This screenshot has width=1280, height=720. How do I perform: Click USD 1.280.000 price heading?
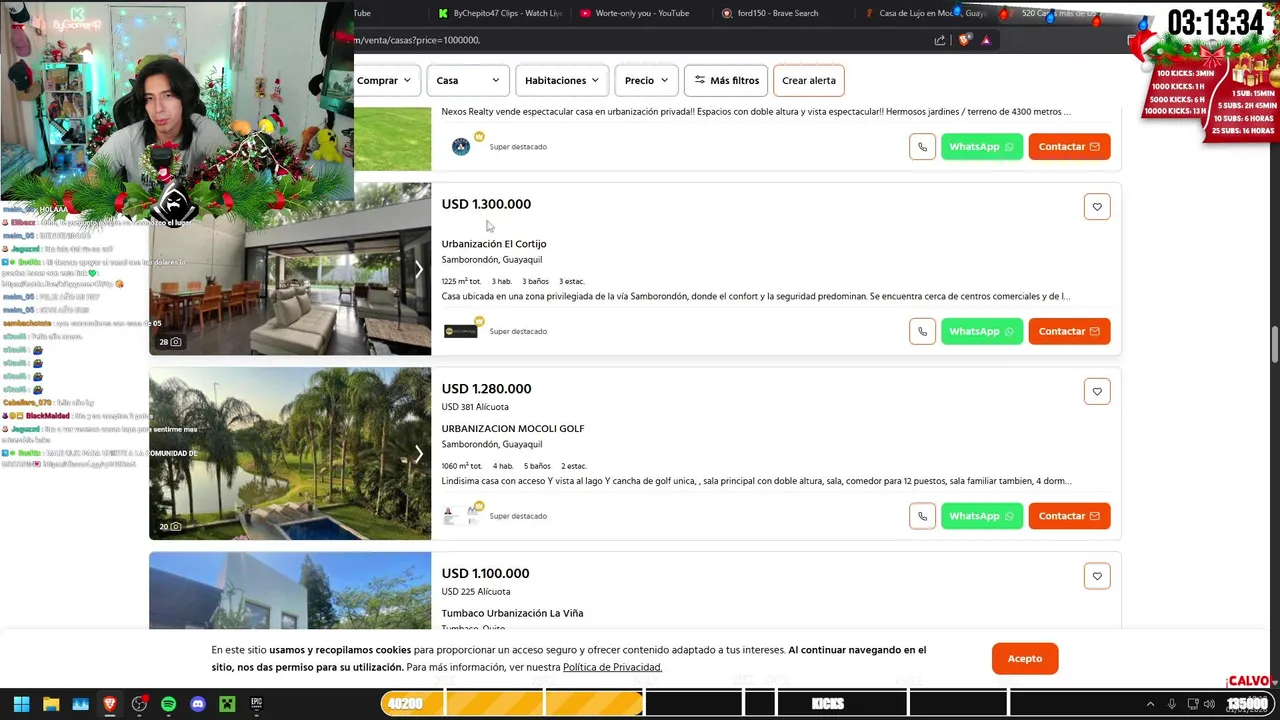(486, 389)
